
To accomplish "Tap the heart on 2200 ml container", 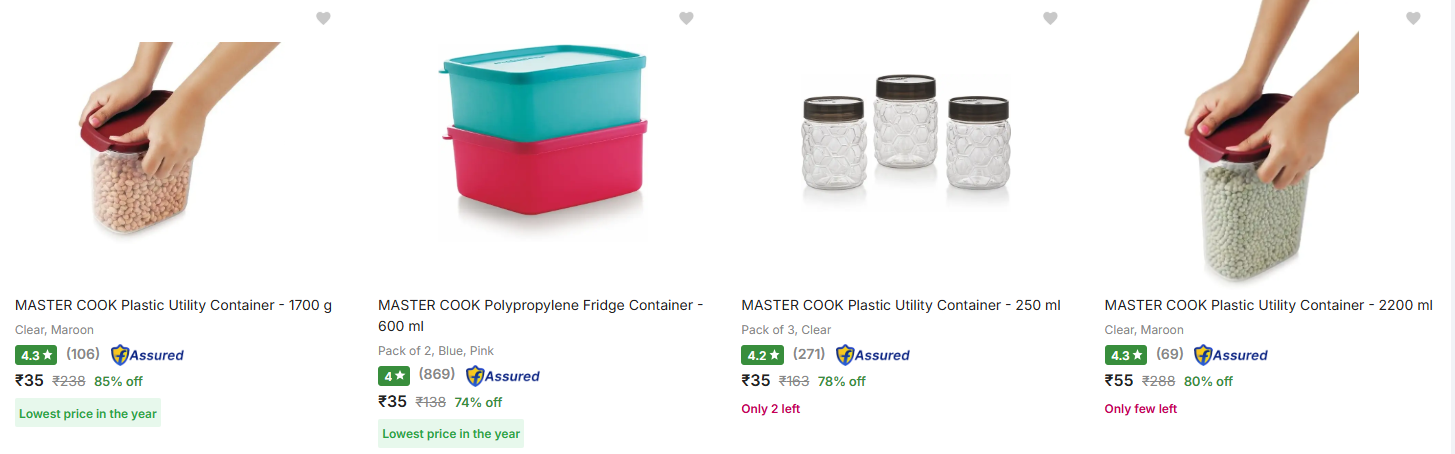I will click(x=1413, y=18).
